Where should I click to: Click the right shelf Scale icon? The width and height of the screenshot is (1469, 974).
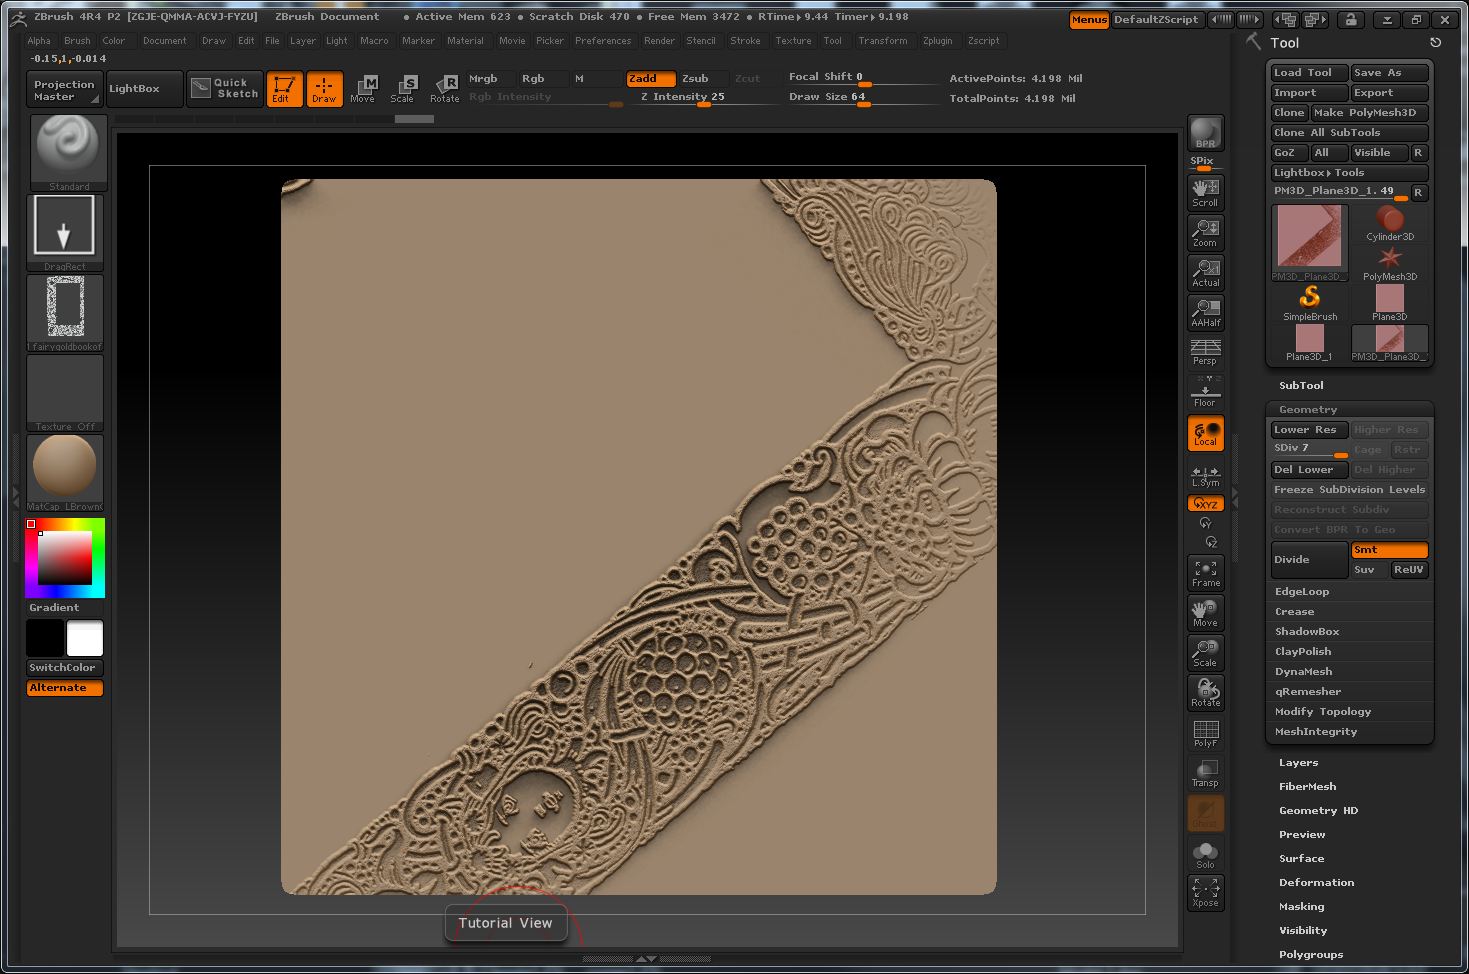(1206, 652)
